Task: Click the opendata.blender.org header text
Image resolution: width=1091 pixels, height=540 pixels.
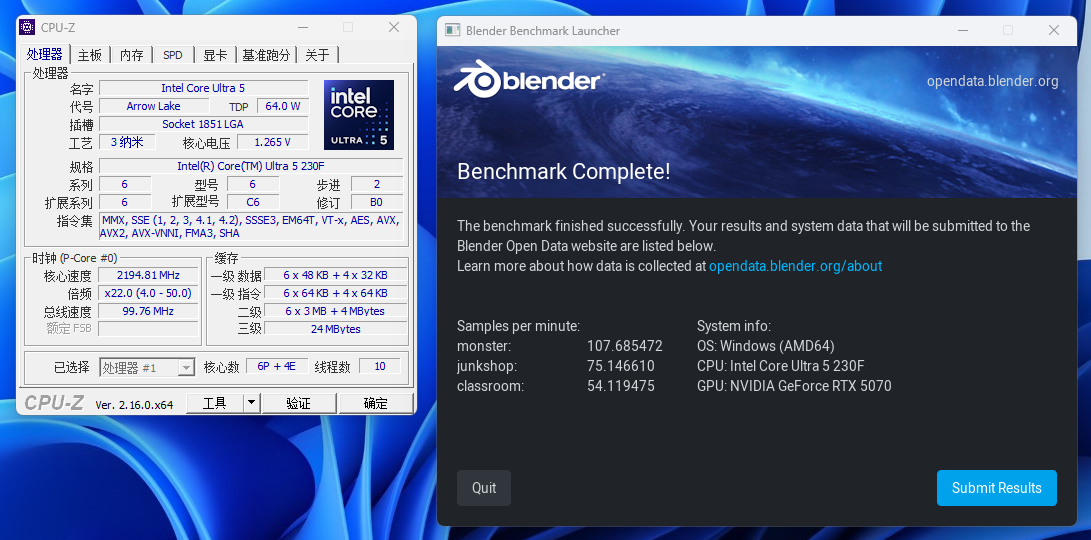Action: tap(992, 81)
